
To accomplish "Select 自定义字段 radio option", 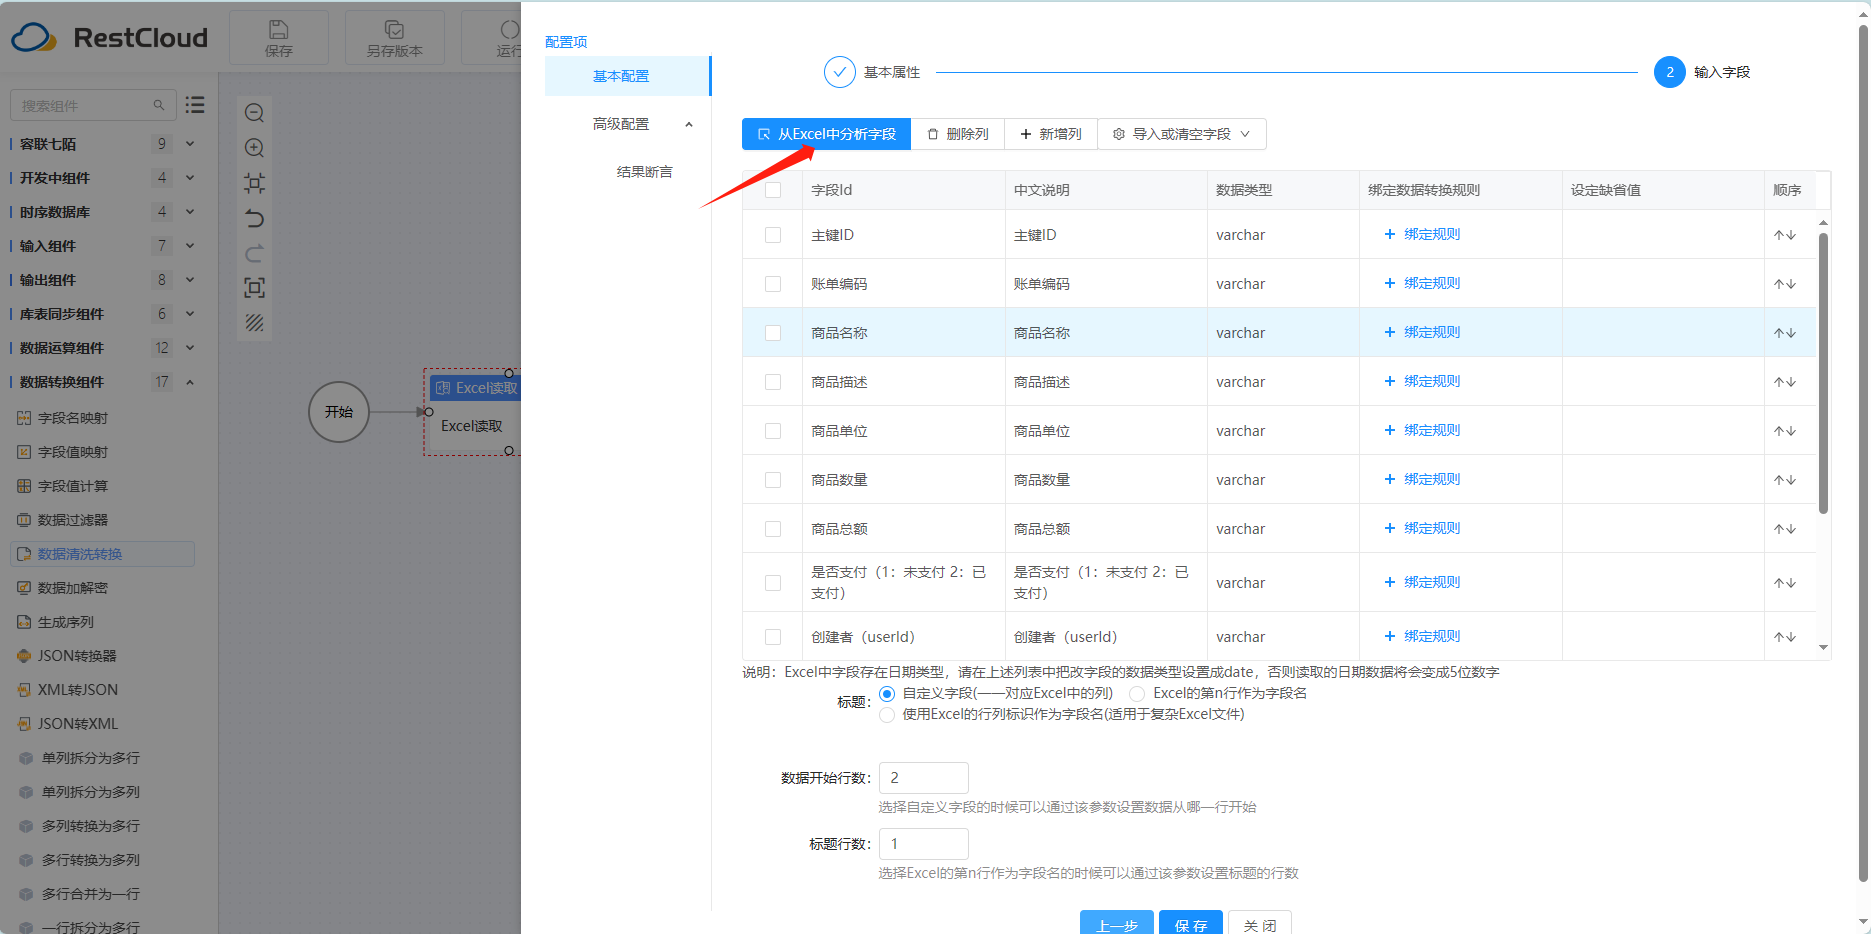I will (887, 694).
